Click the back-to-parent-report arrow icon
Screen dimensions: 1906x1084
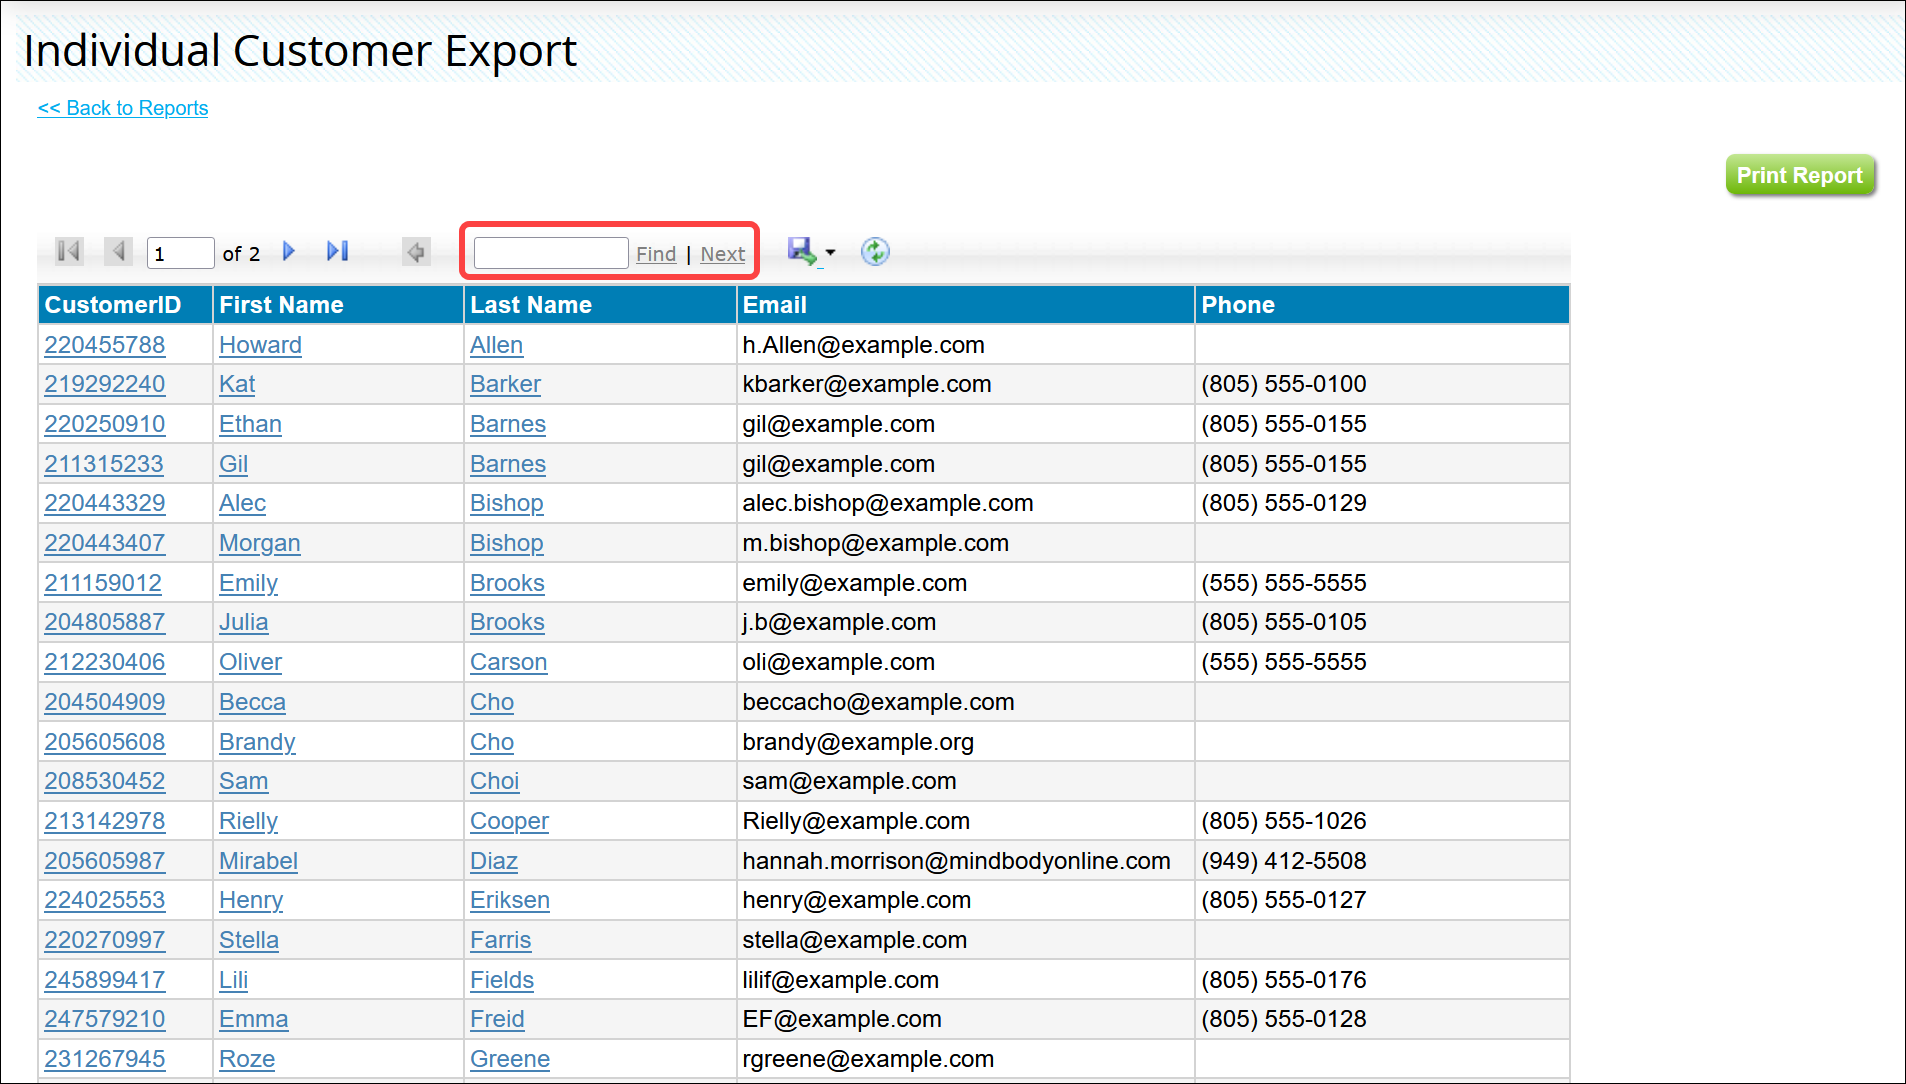click(416, 252)
